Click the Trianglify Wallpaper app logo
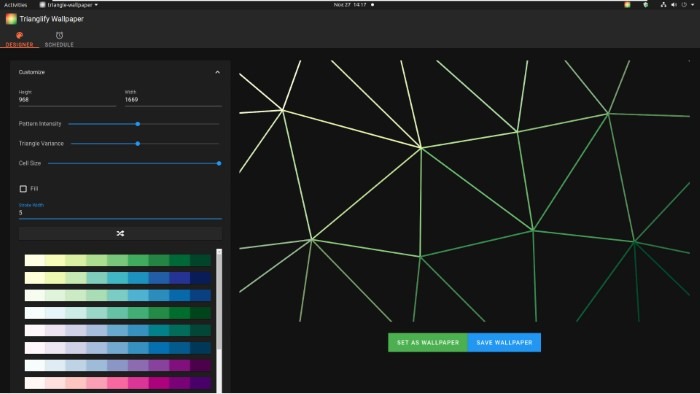Image resolution: width=700 pixels, height=394 pixels. 11,19
